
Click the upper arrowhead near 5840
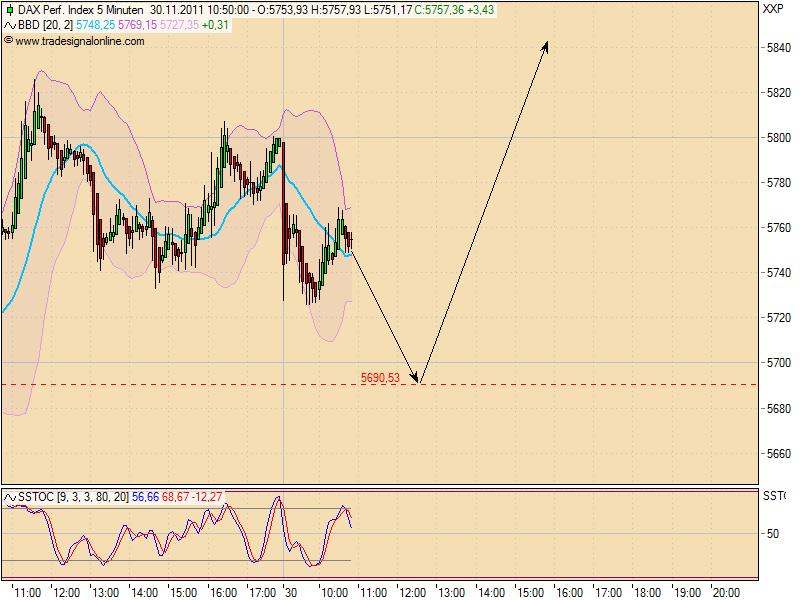point(545,47)
